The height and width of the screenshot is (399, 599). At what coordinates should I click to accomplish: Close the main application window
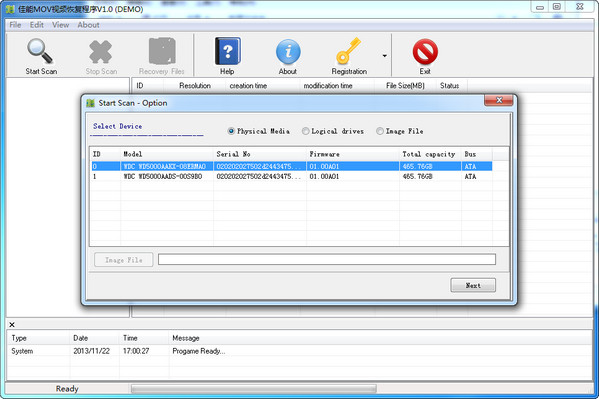pos(580,7)
